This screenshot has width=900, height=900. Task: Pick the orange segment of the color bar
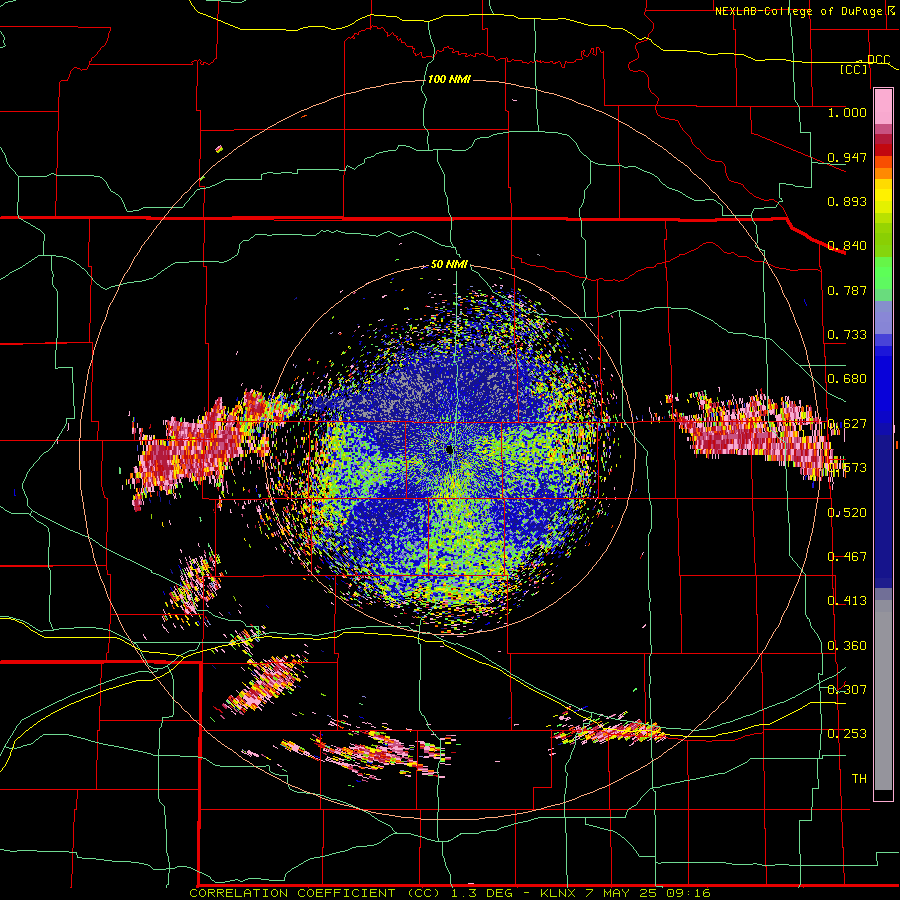(883, 173)
